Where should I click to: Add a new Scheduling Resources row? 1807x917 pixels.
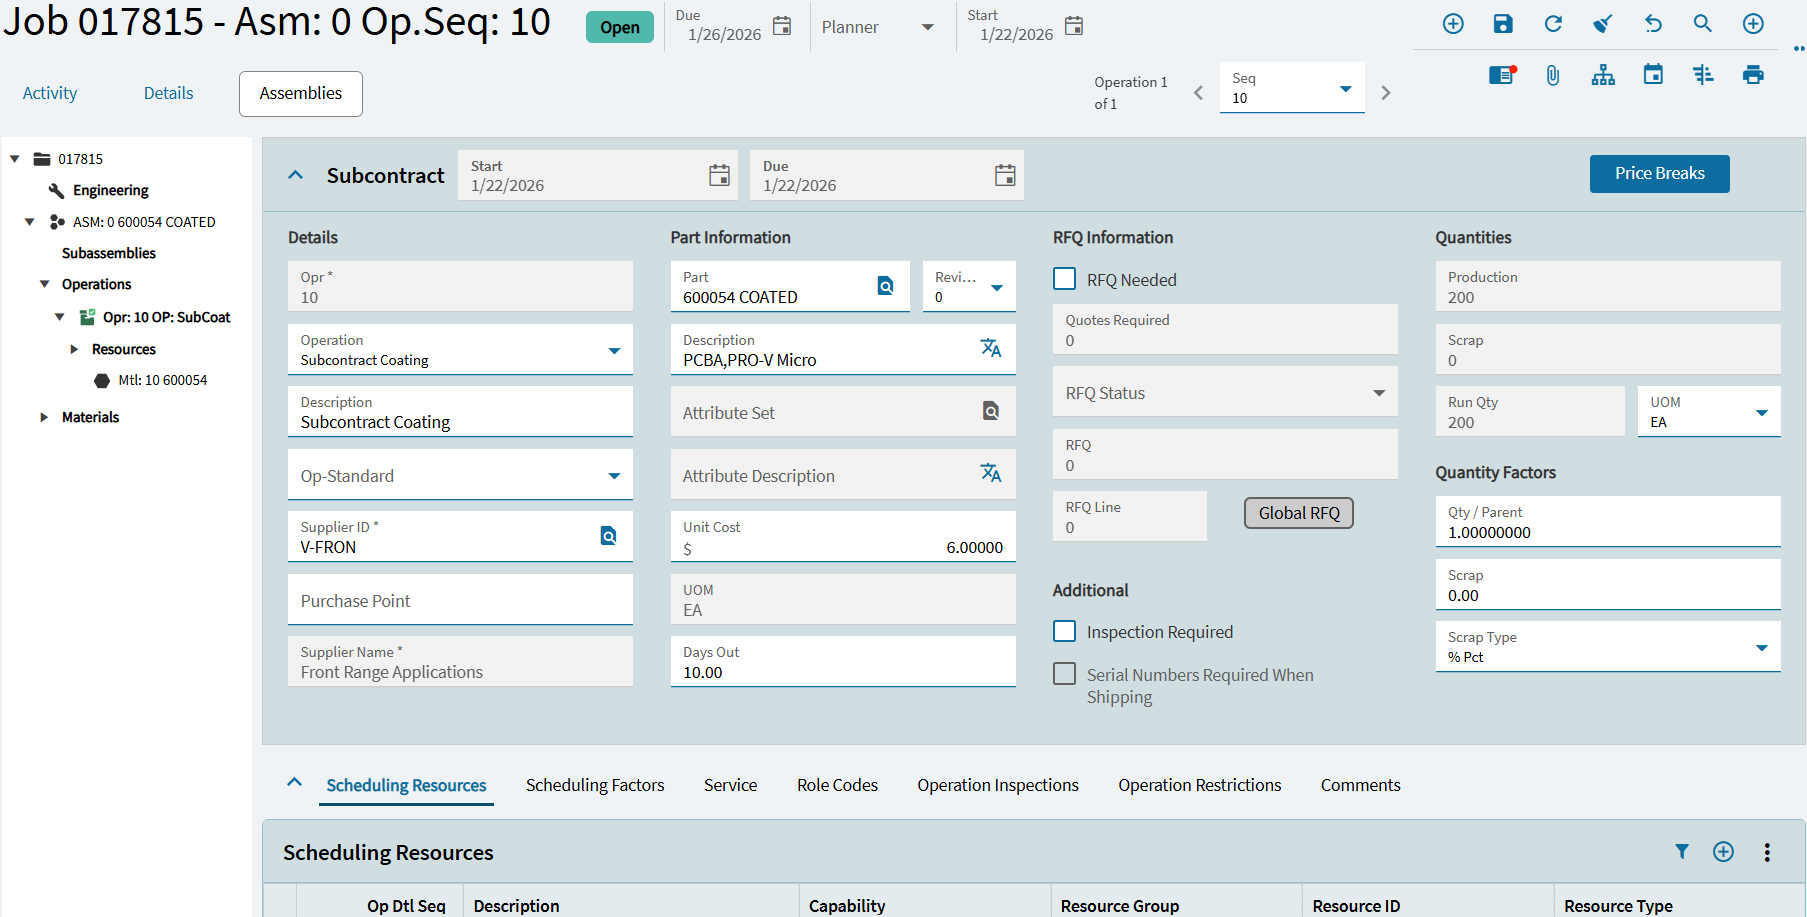point(1723,852)
